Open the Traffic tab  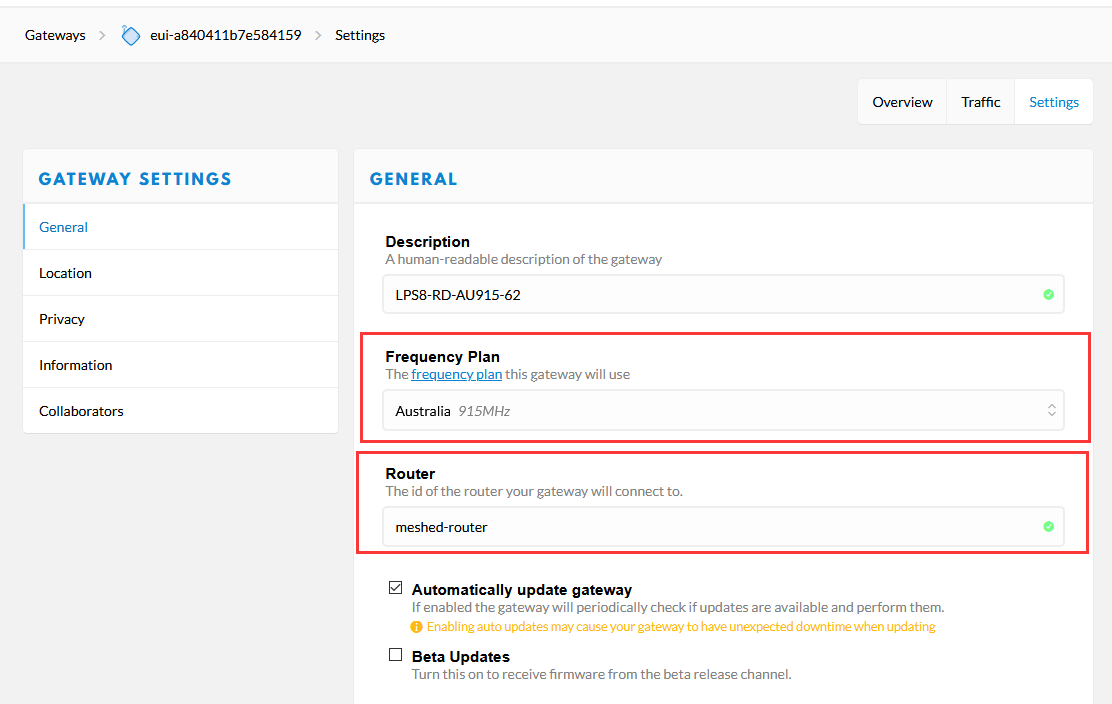[981, 102]
